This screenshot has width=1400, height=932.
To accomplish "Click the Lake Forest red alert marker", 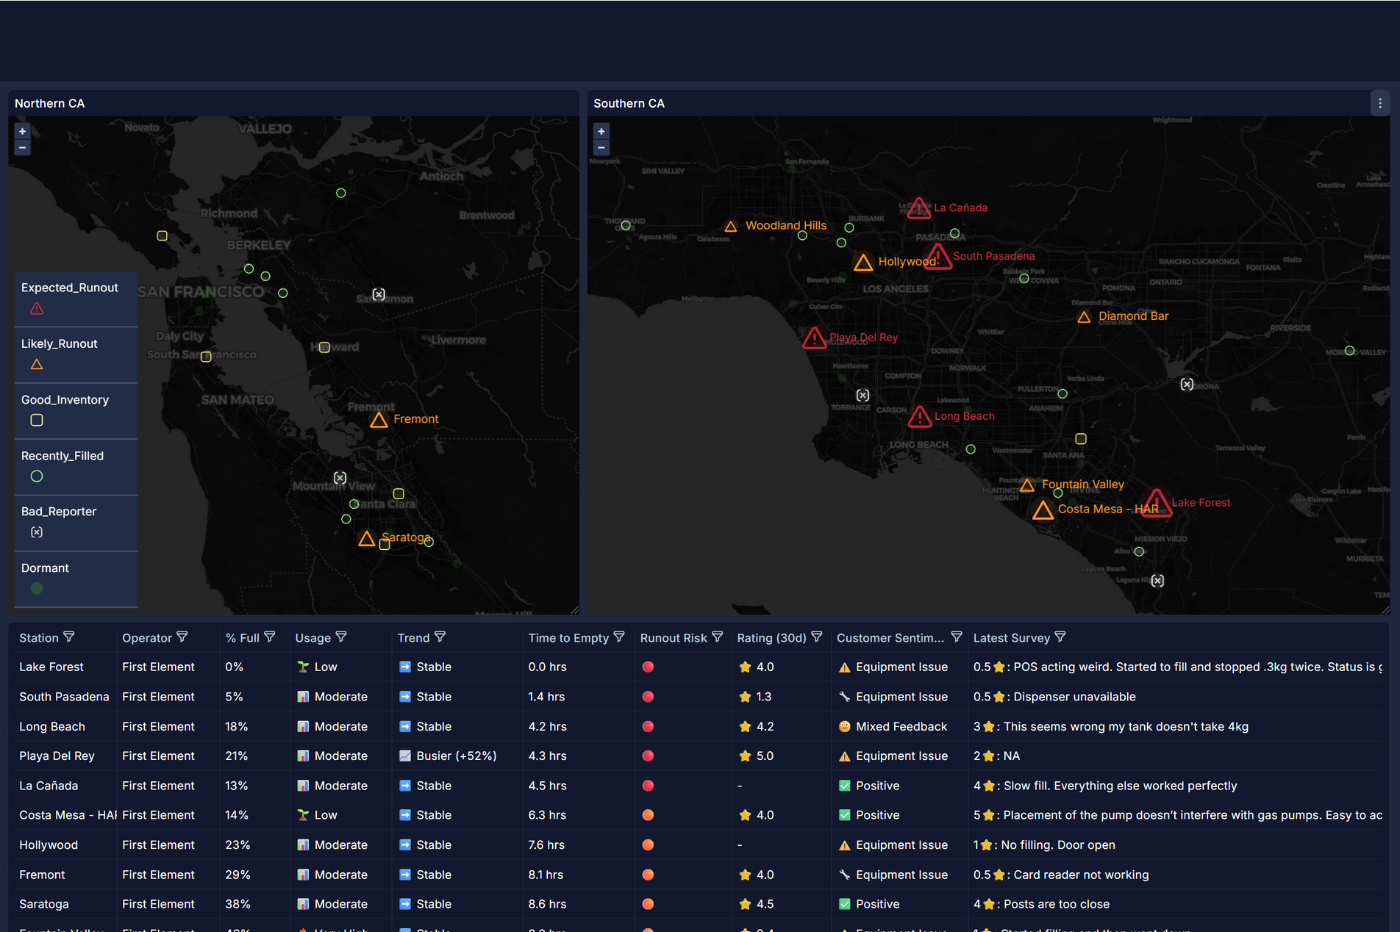I will point(1156,502).
